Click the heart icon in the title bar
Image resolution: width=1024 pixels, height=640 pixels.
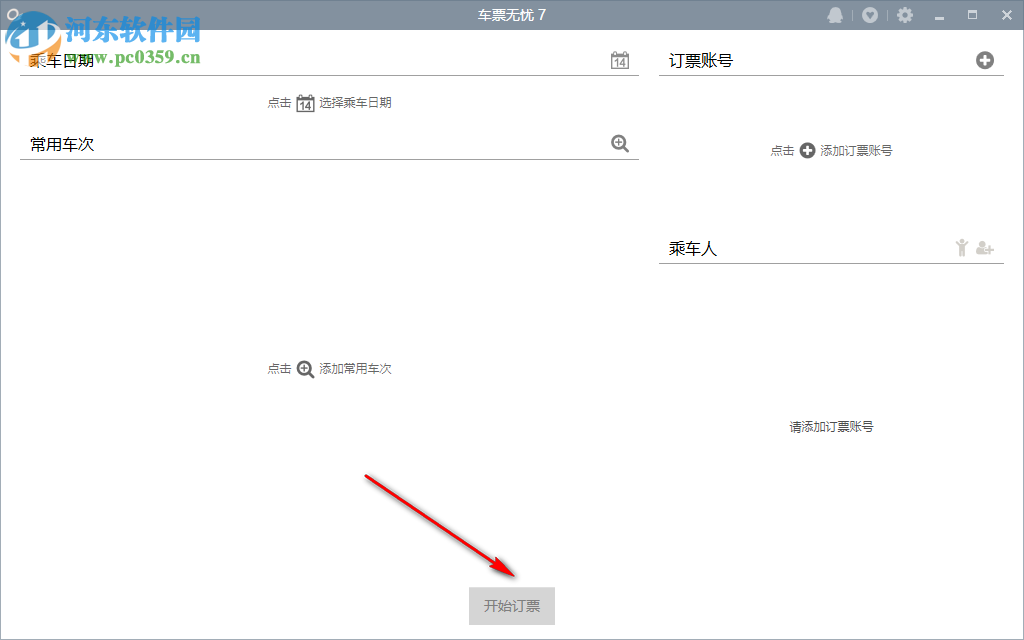click(x=867, y=14)
